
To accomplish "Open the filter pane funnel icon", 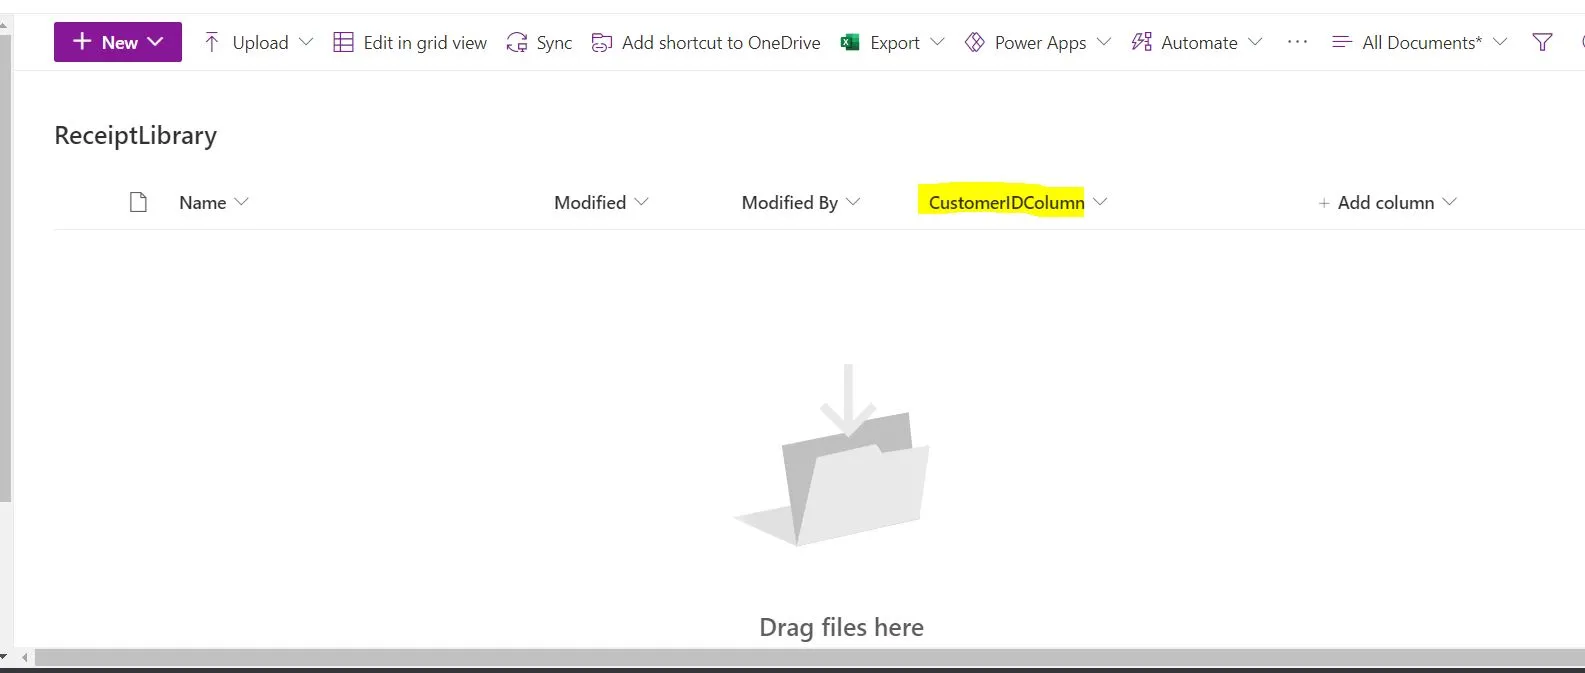I will pyautogui.click(x=1542, y=42).
